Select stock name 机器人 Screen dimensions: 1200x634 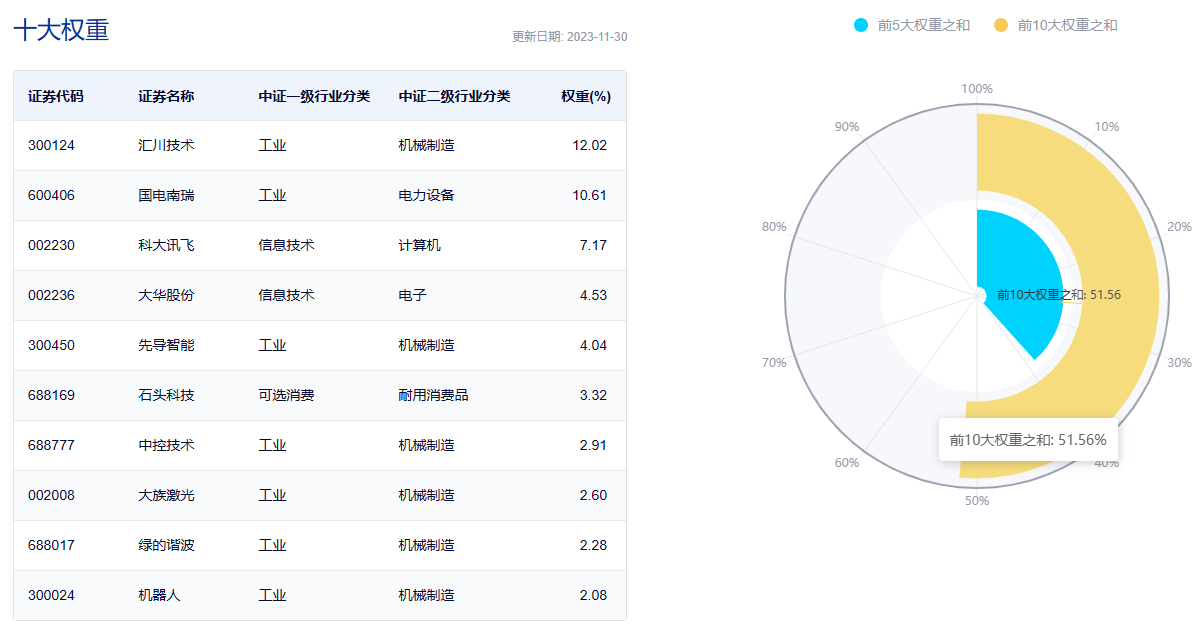[x=159, y=595]
